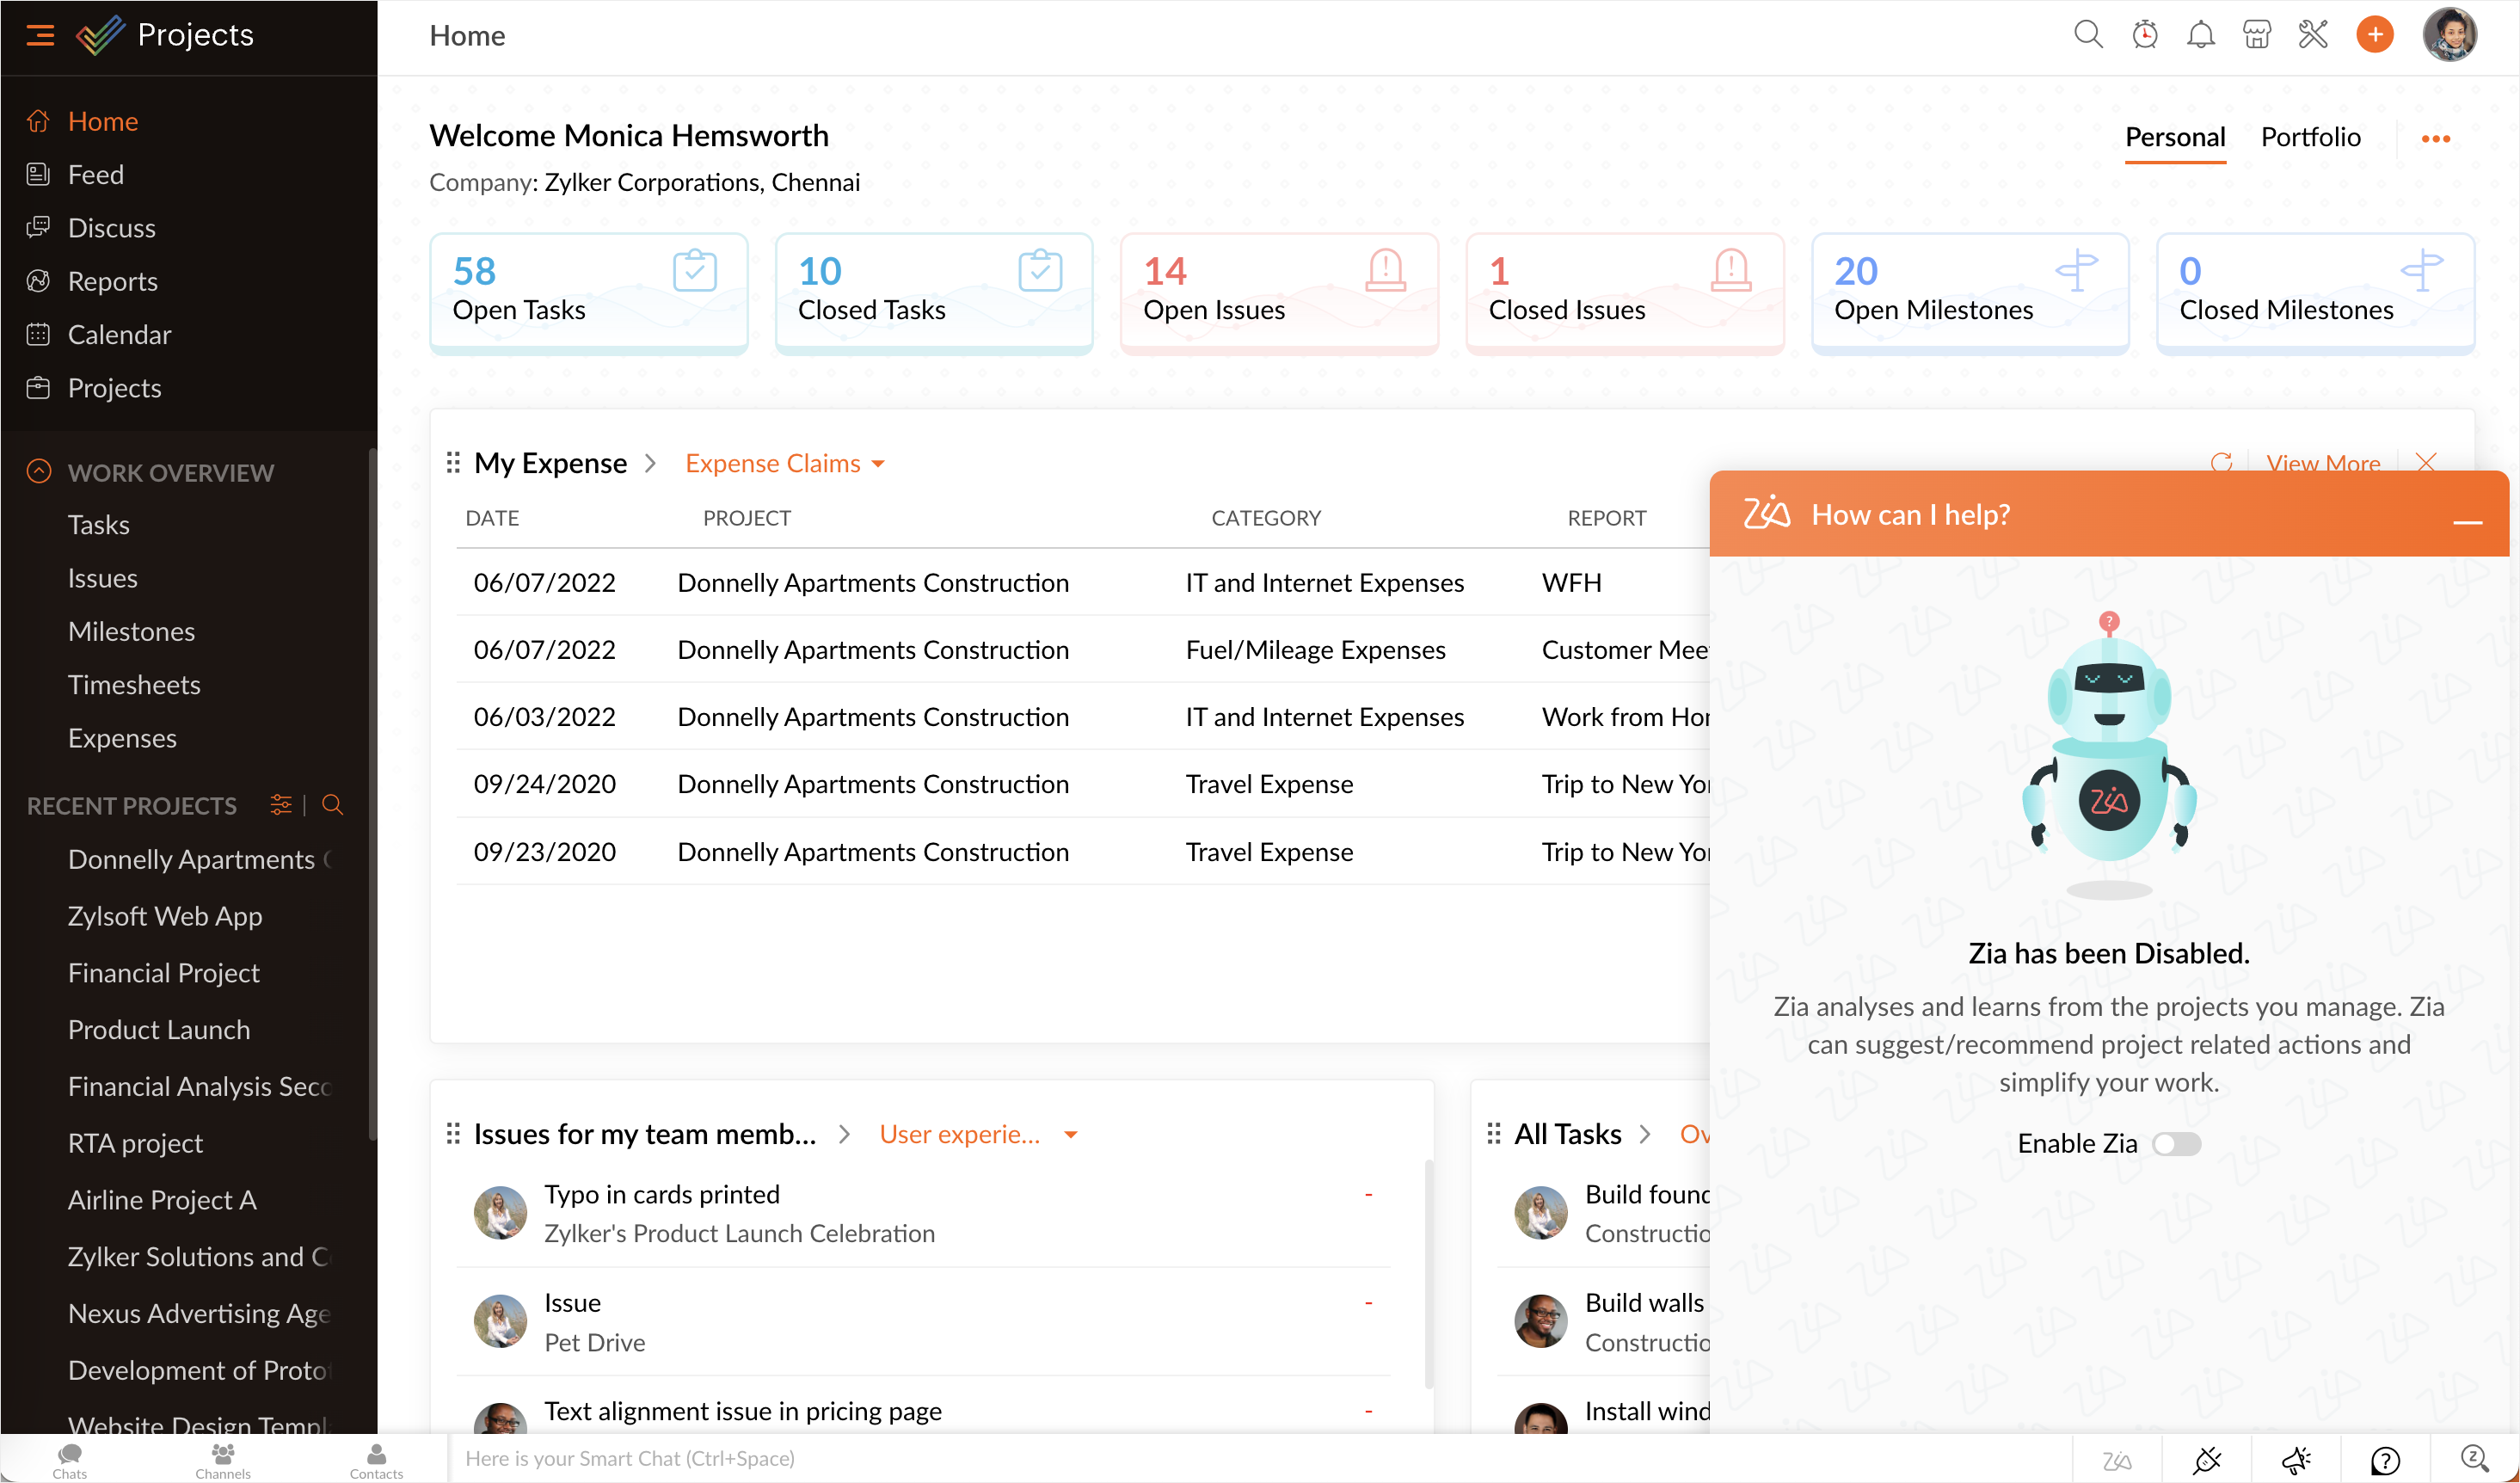Enable the Zia toggle switch
2520x1483 pixels.
tap(2176, 1143)
